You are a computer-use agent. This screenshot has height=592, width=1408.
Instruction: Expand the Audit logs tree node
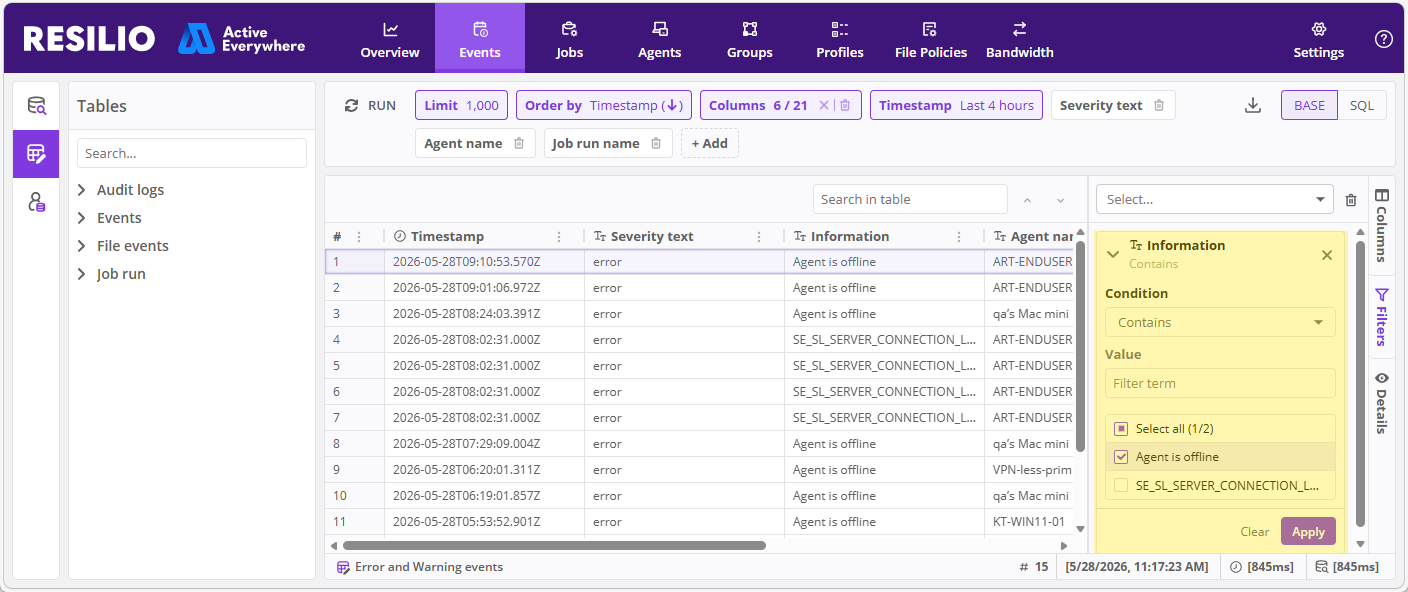coord(82,190)
